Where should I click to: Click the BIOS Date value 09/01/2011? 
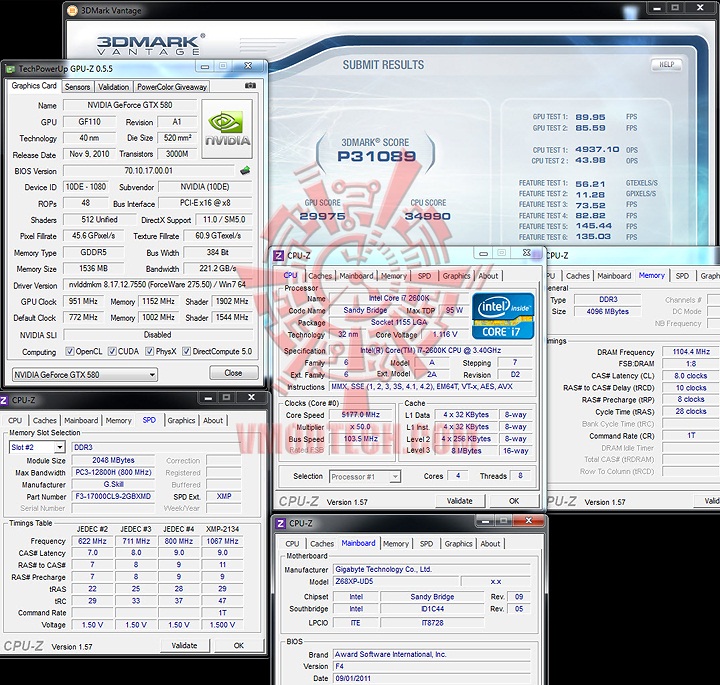pos(431,678)
